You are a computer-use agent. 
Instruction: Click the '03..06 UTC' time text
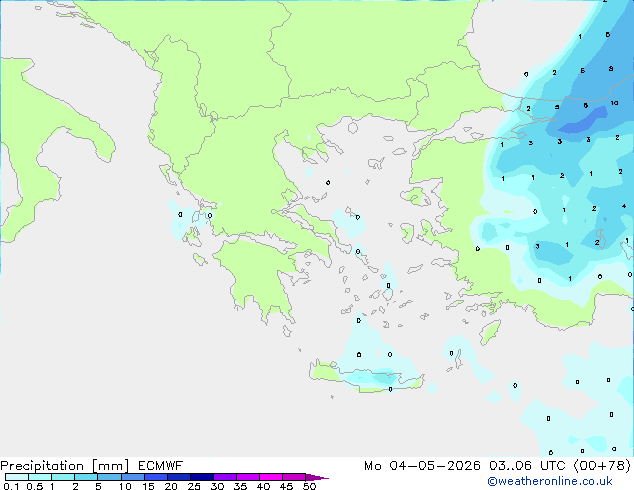(x=527, y=466)
